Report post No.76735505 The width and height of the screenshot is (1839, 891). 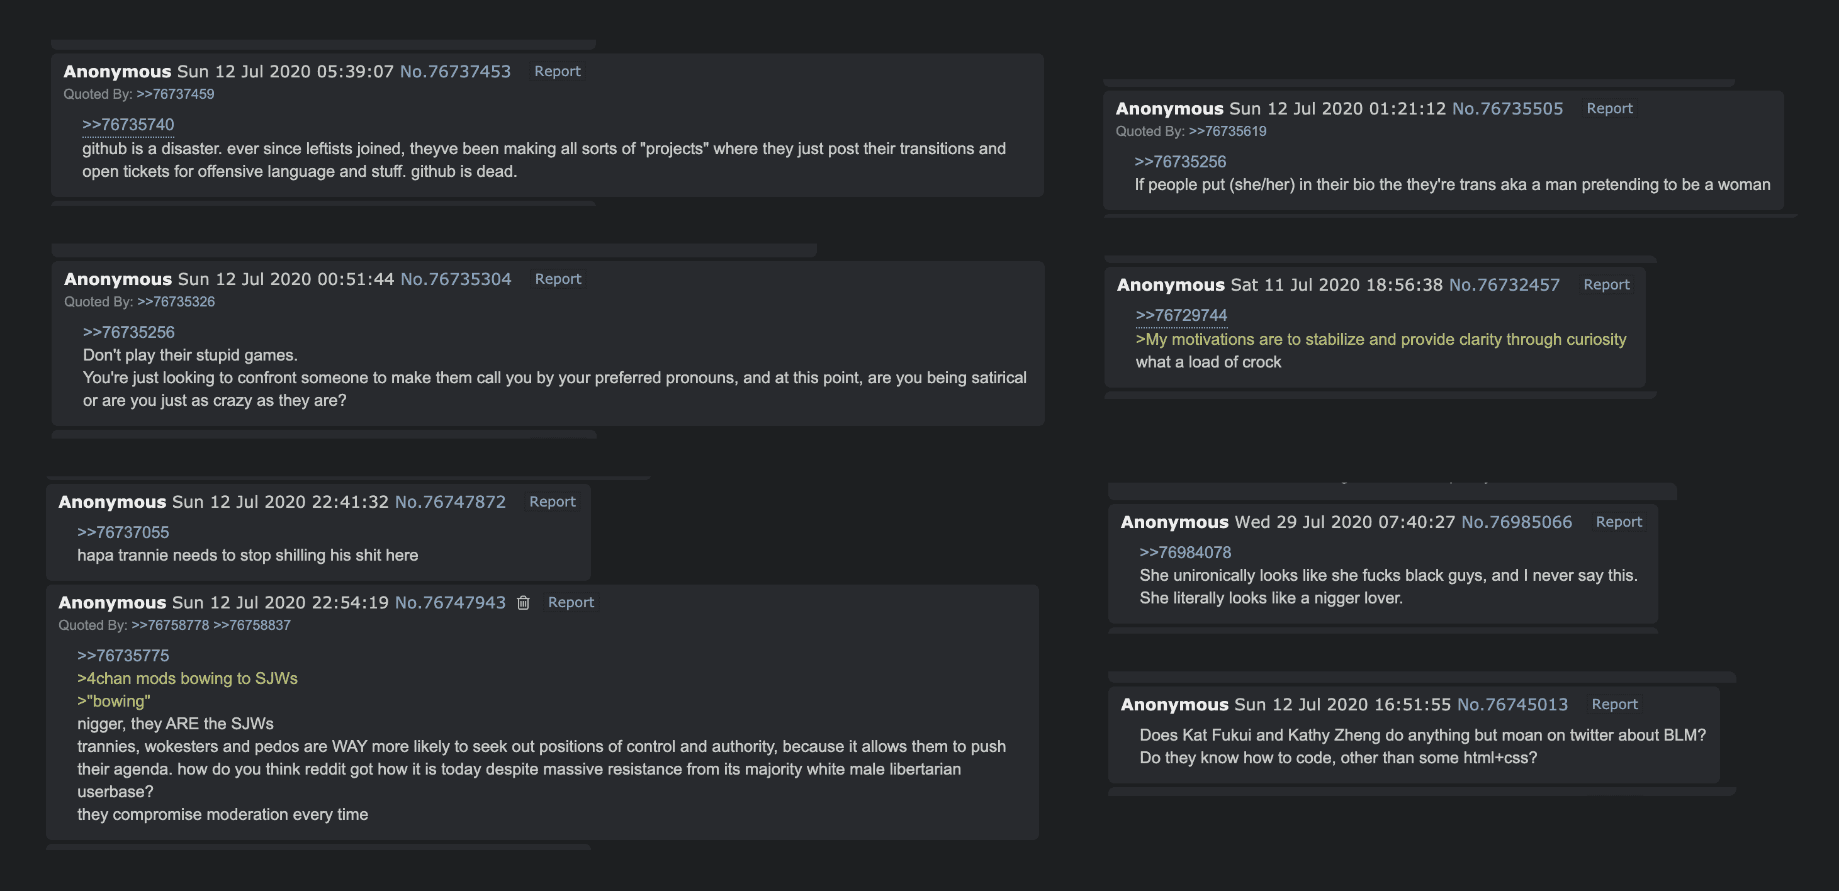[1609, 109]
